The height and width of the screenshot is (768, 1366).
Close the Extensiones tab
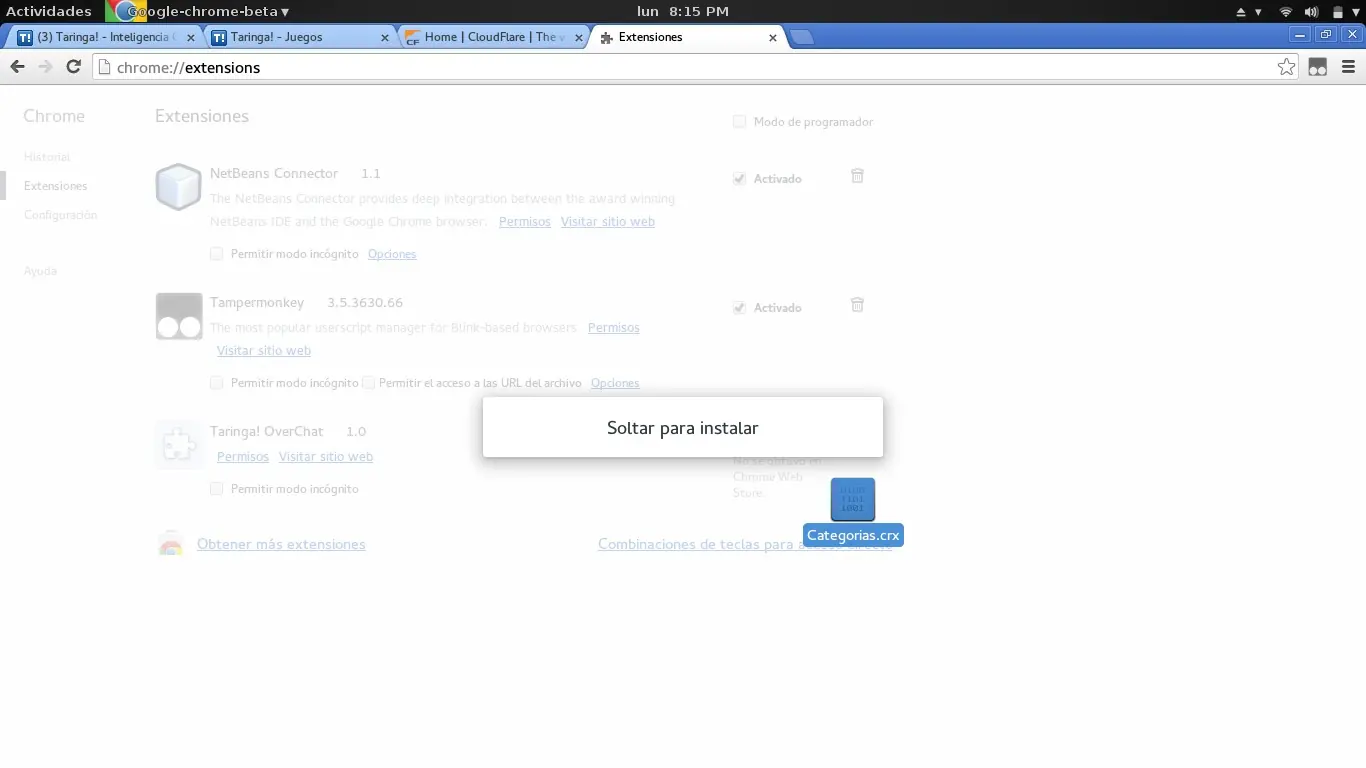coord(772,38)
